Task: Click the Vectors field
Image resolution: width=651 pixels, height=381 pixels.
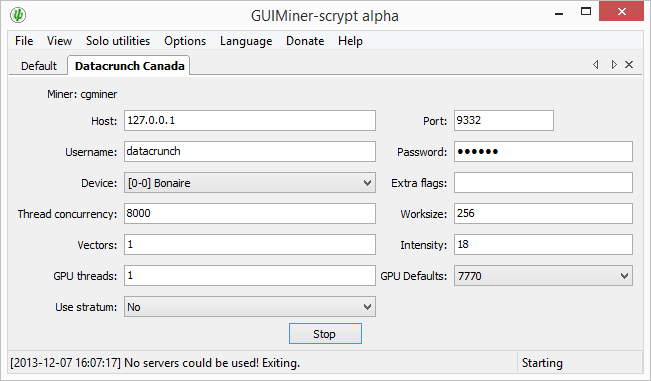Action: 250,244
